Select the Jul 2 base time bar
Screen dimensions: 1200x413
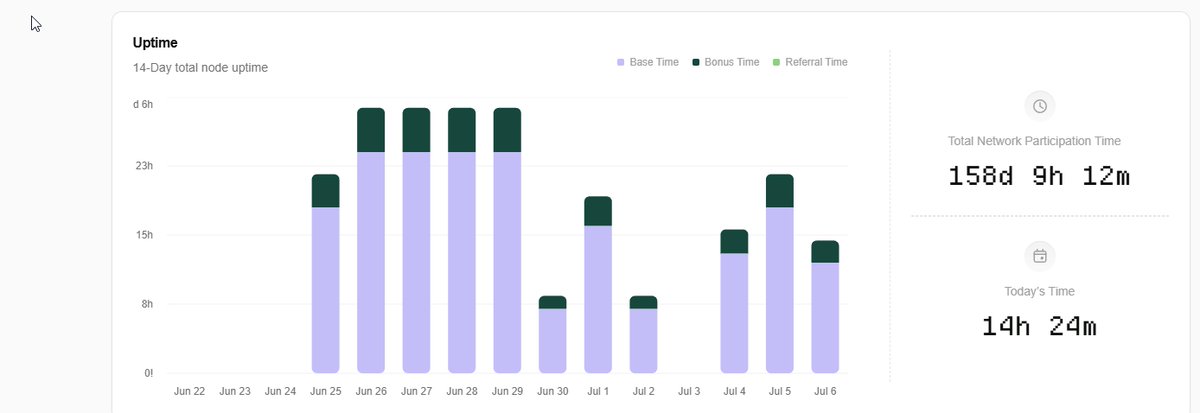click(643, 341)
